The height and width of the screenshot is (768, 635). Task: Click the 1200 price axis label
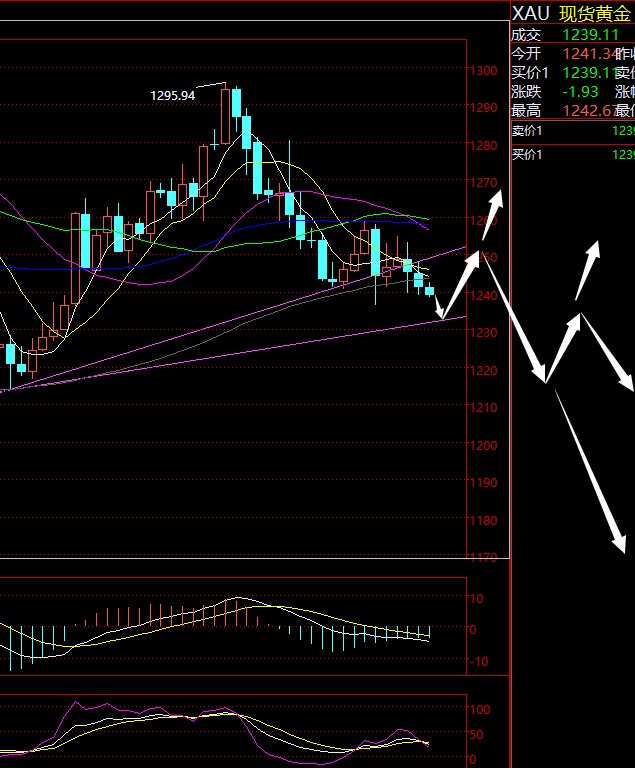tap(484, 445)
